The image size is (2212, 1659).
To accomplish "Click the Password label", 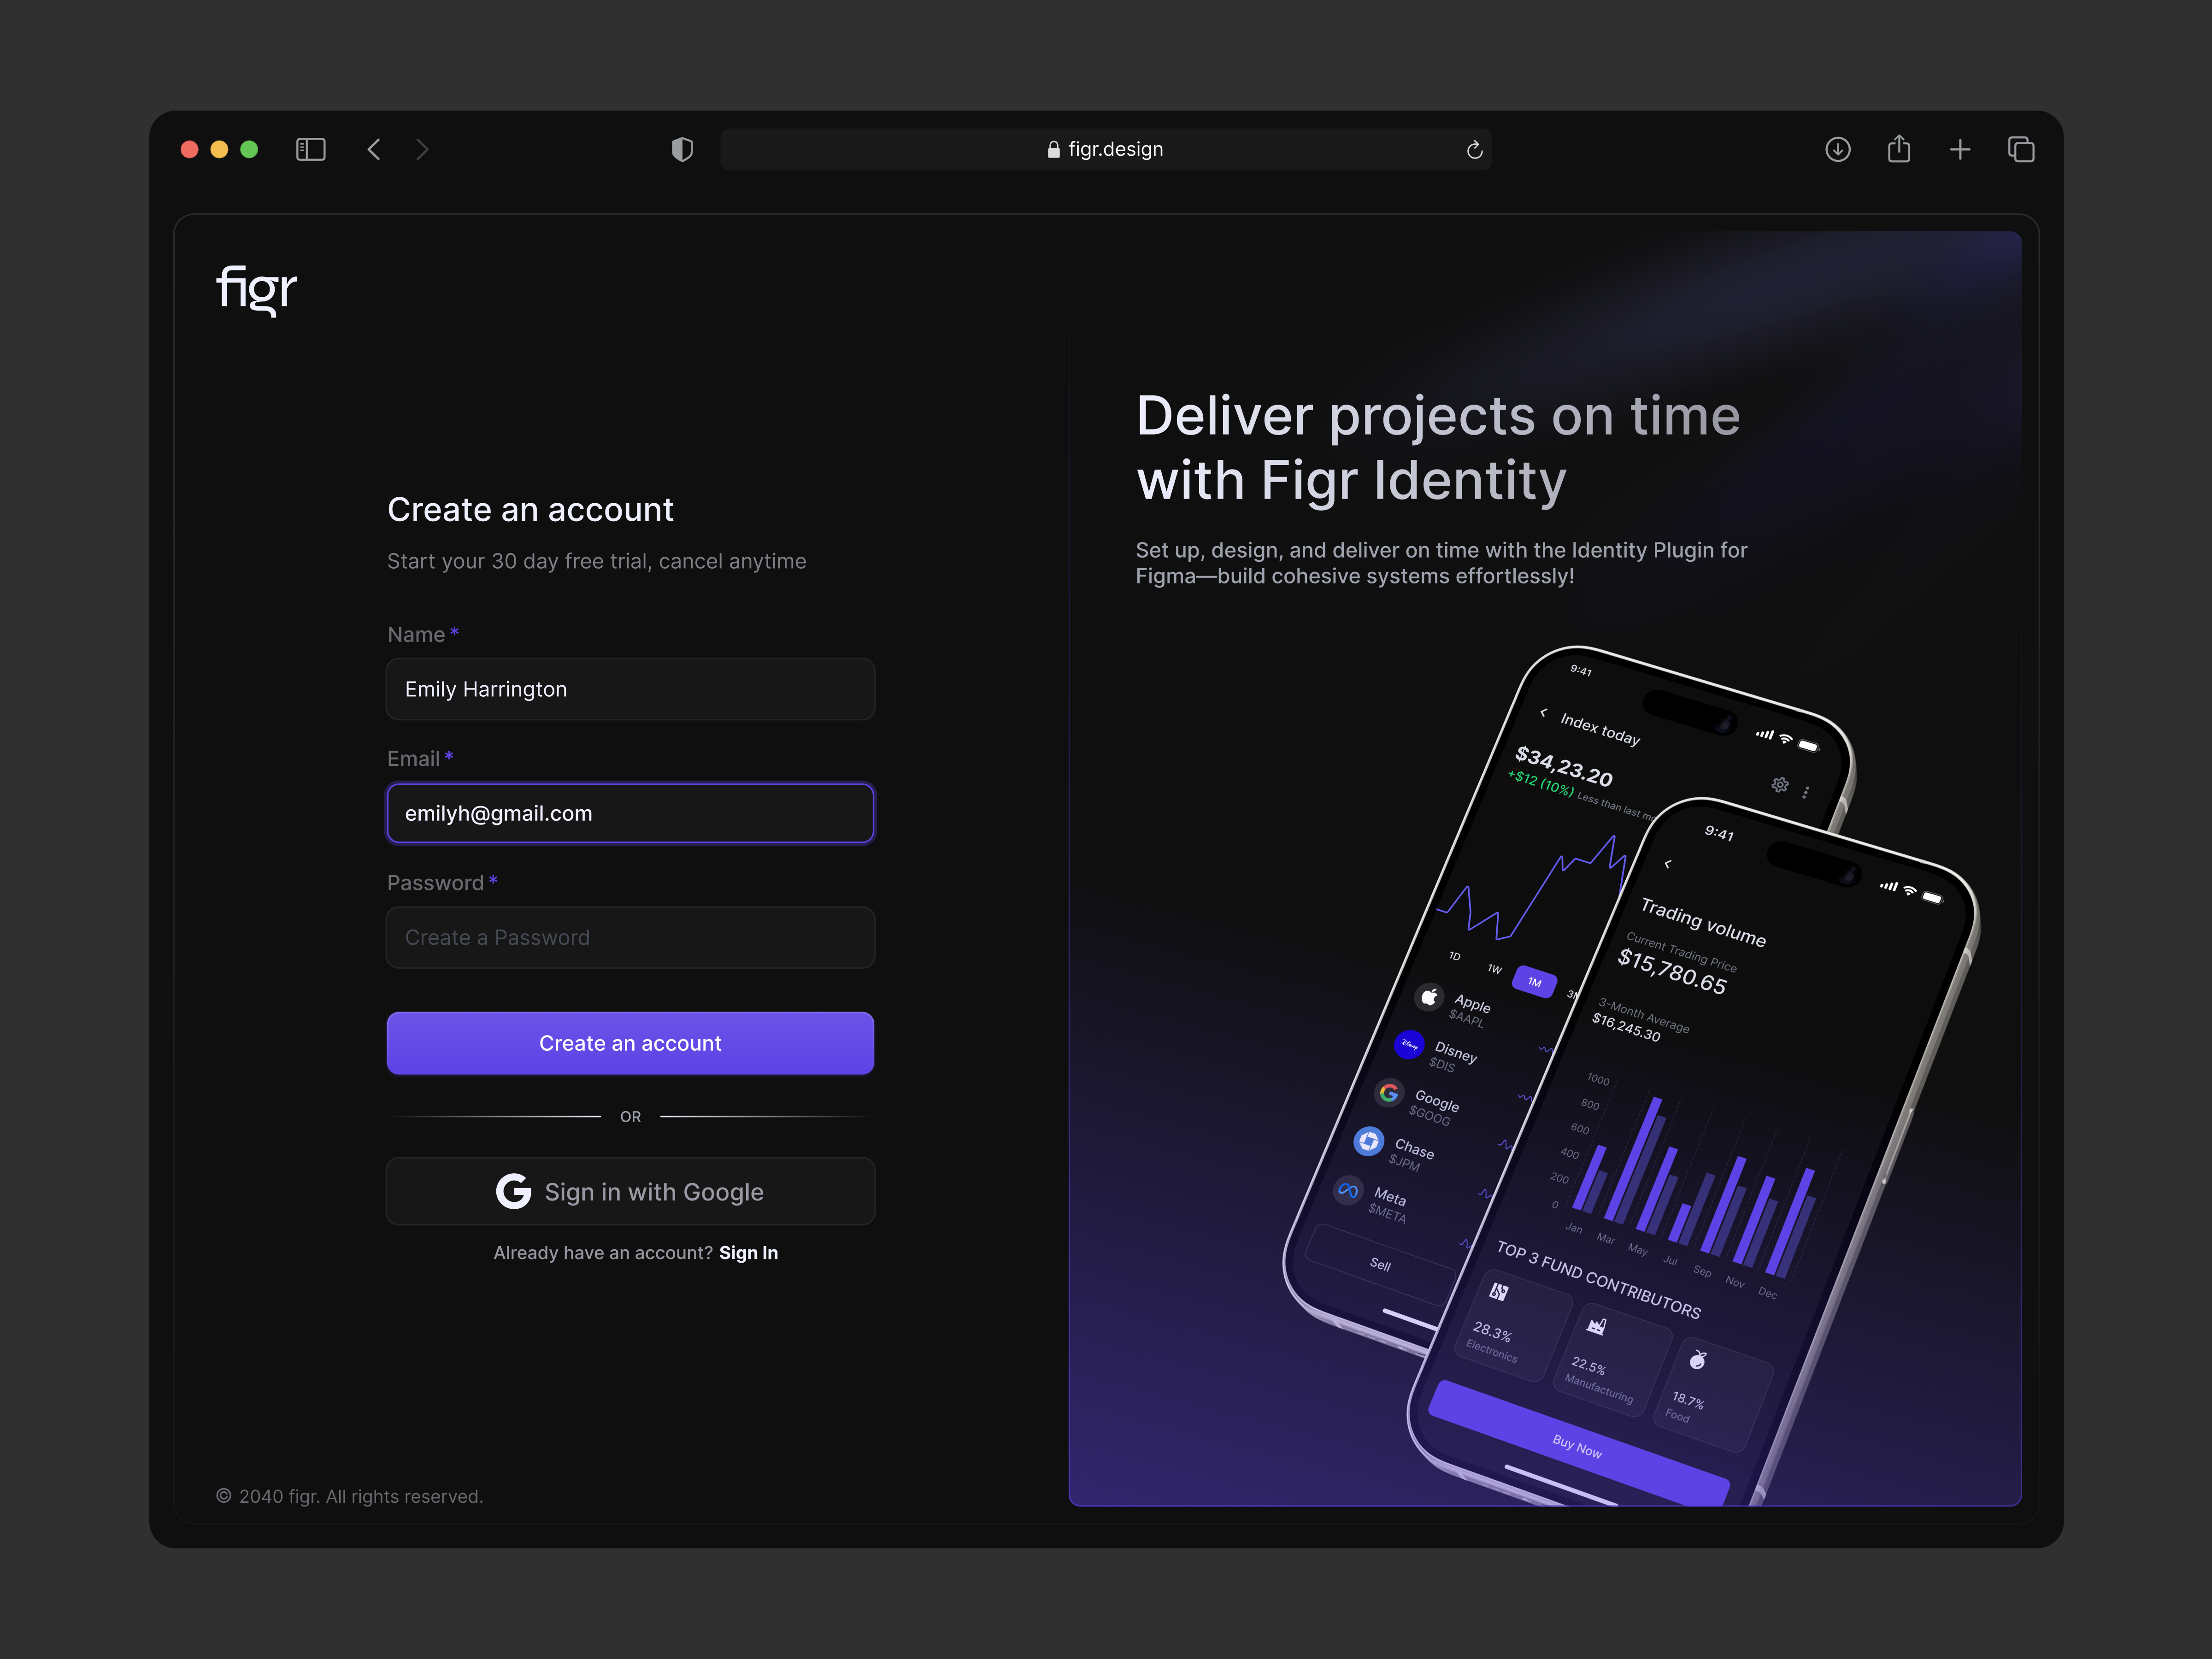I will [x=435, y=883].
